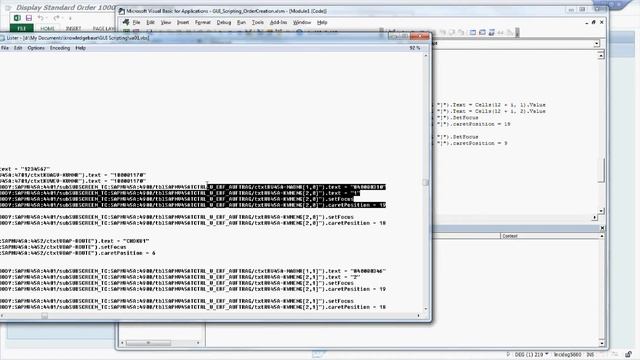Click the 92 % indicator in Lister
The height and width of the screenshot is (360, 640).
[x=414, y=48]
